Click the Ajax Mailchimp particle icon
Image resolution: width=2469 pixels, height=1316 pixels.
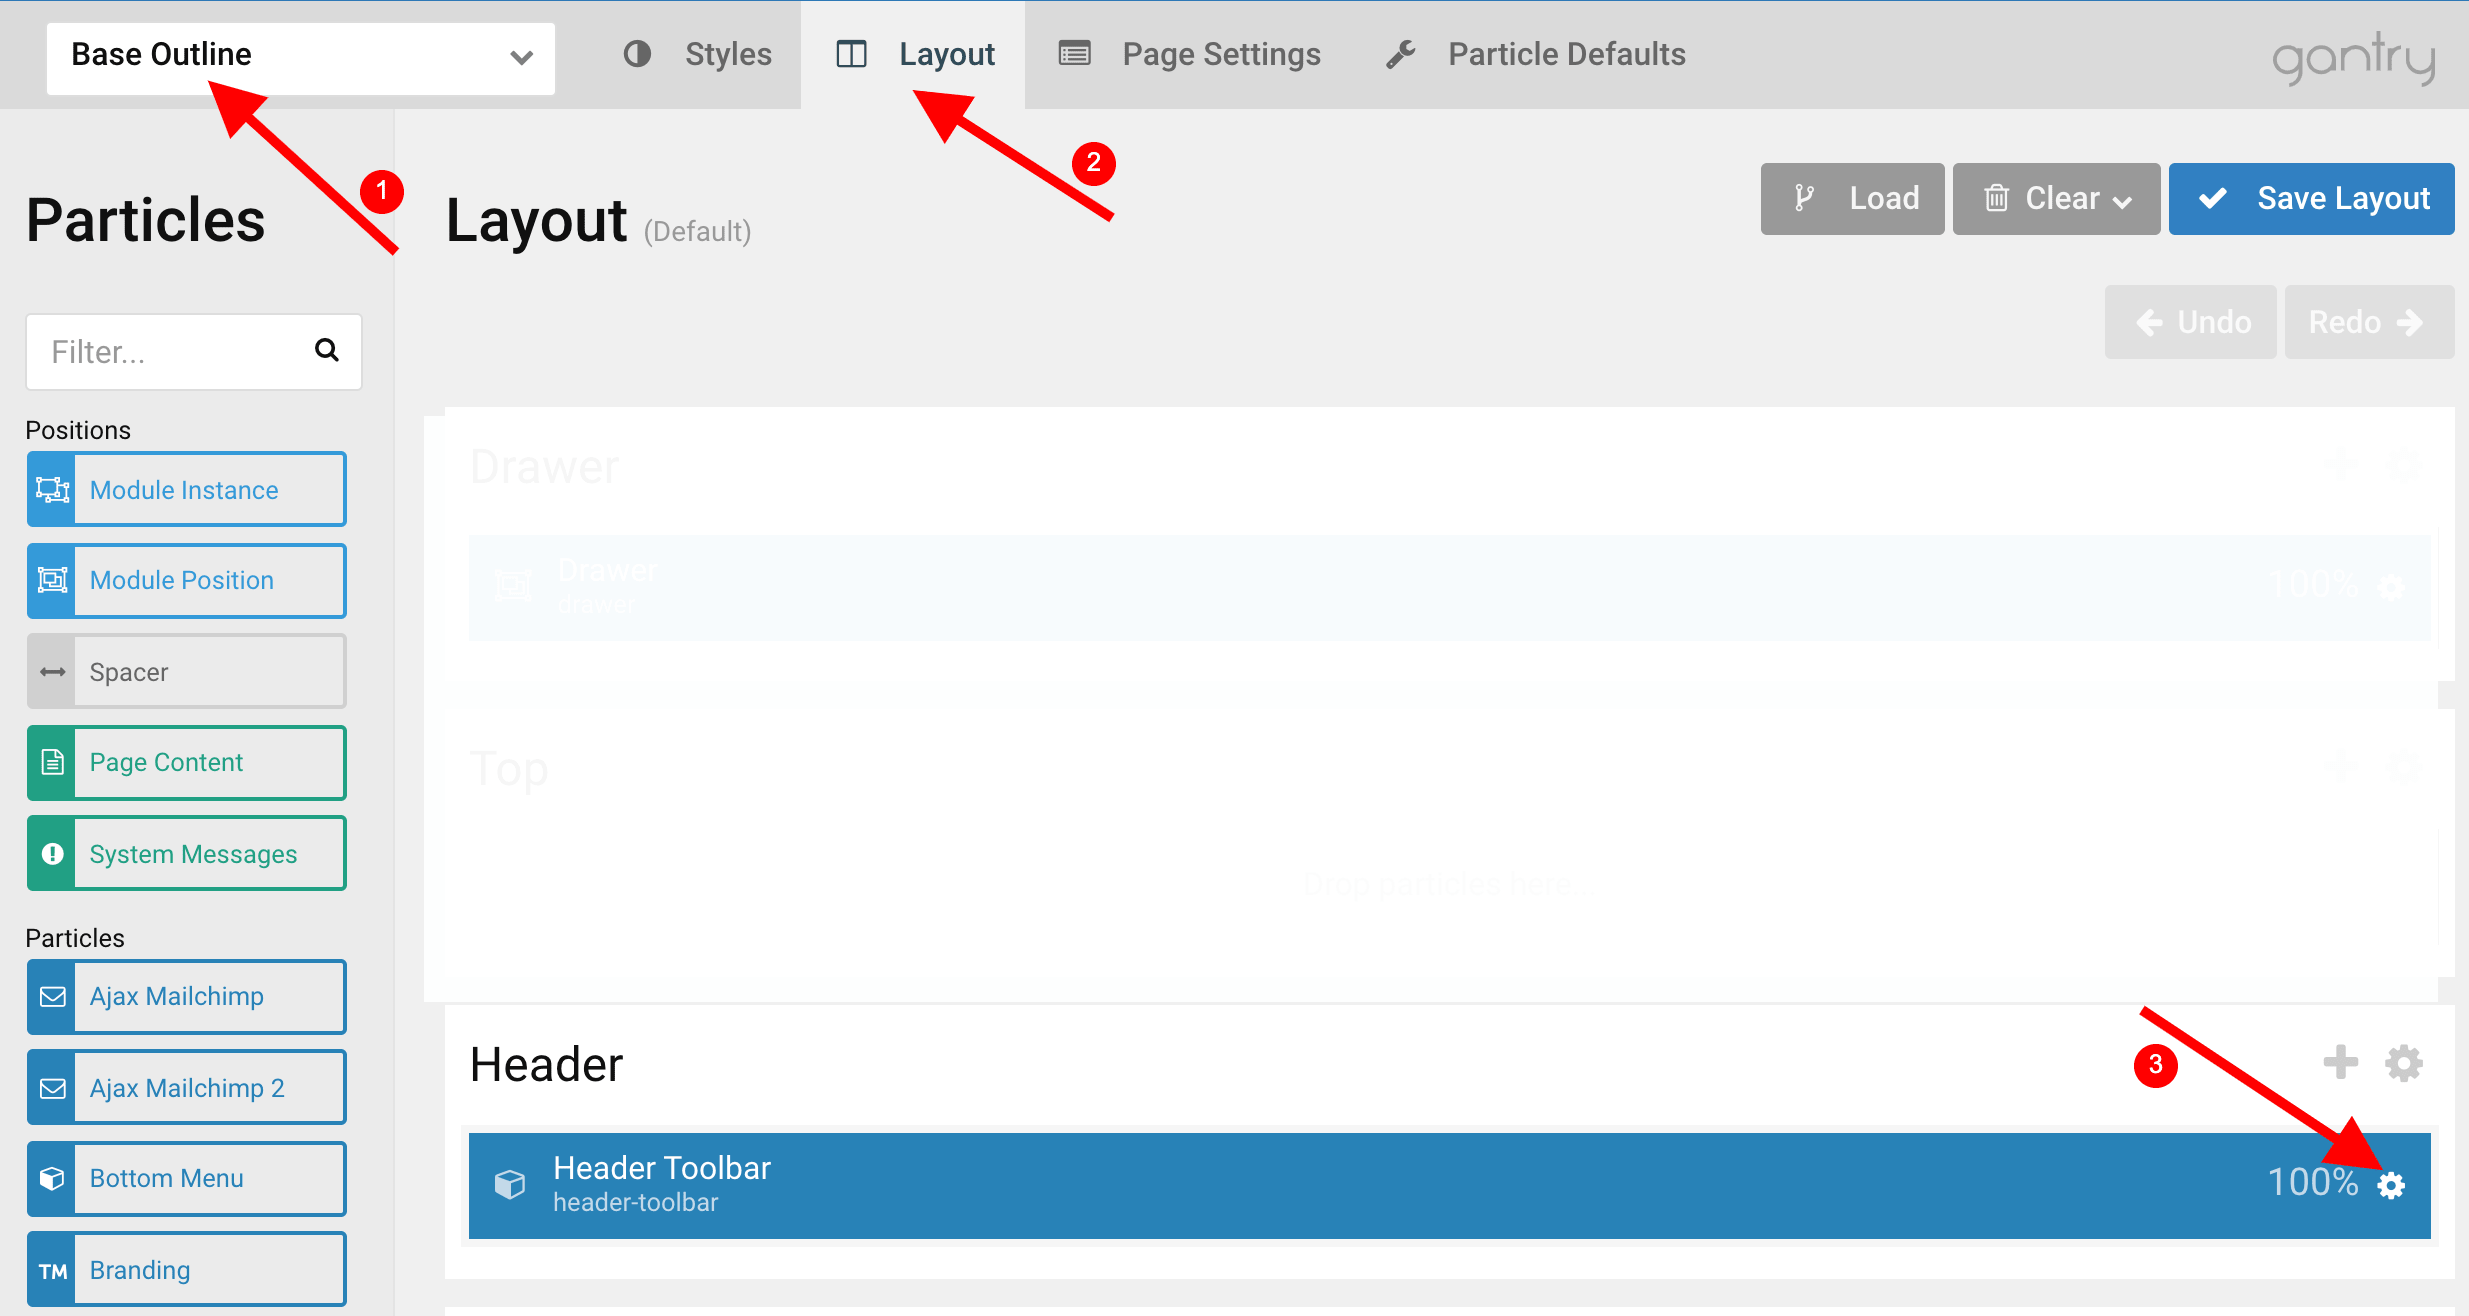51,994
